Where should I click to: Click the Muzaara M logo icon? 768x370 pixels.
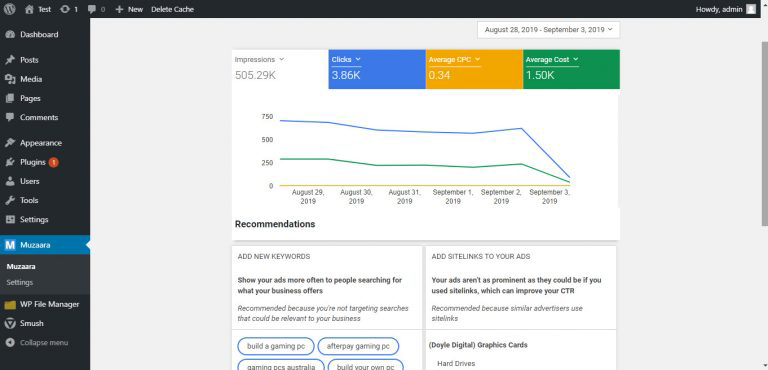pos(10,245)
